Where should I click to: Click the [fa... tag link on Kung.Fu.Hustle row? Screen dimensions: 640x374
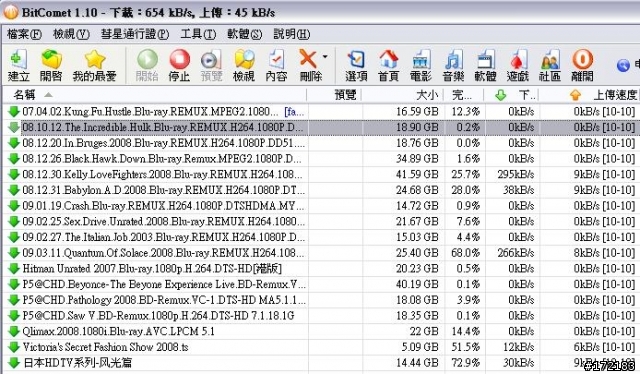(294, 111)
